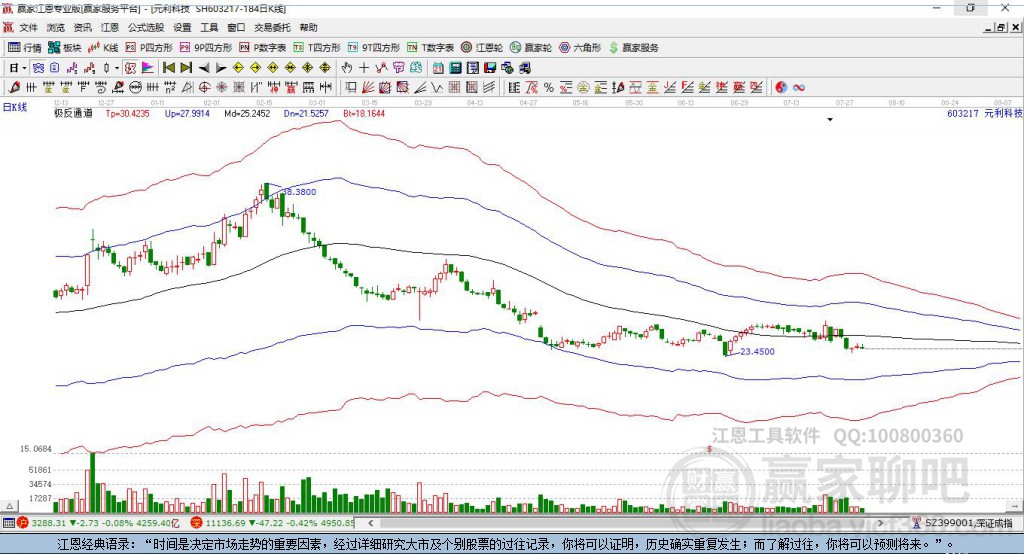Click the Shenzhen index 11136.69 status entry
This screenshot has height=554, width=1024.
click(273, 523)
